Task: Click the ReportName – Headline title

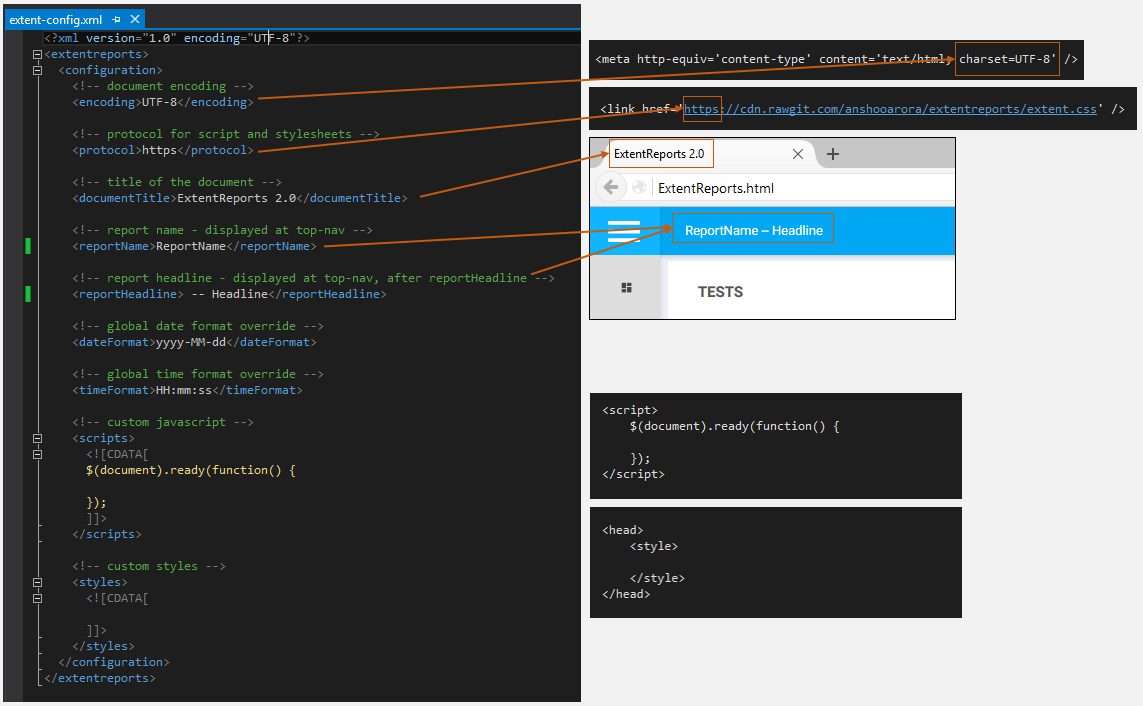Action: coord(753,231)
